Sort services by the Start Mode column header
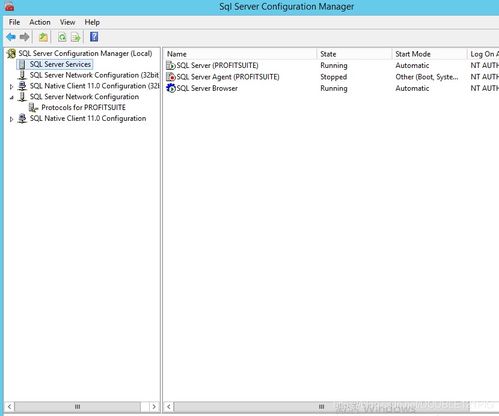The width and height of the screenshot is (499, 416). (429, 54)
